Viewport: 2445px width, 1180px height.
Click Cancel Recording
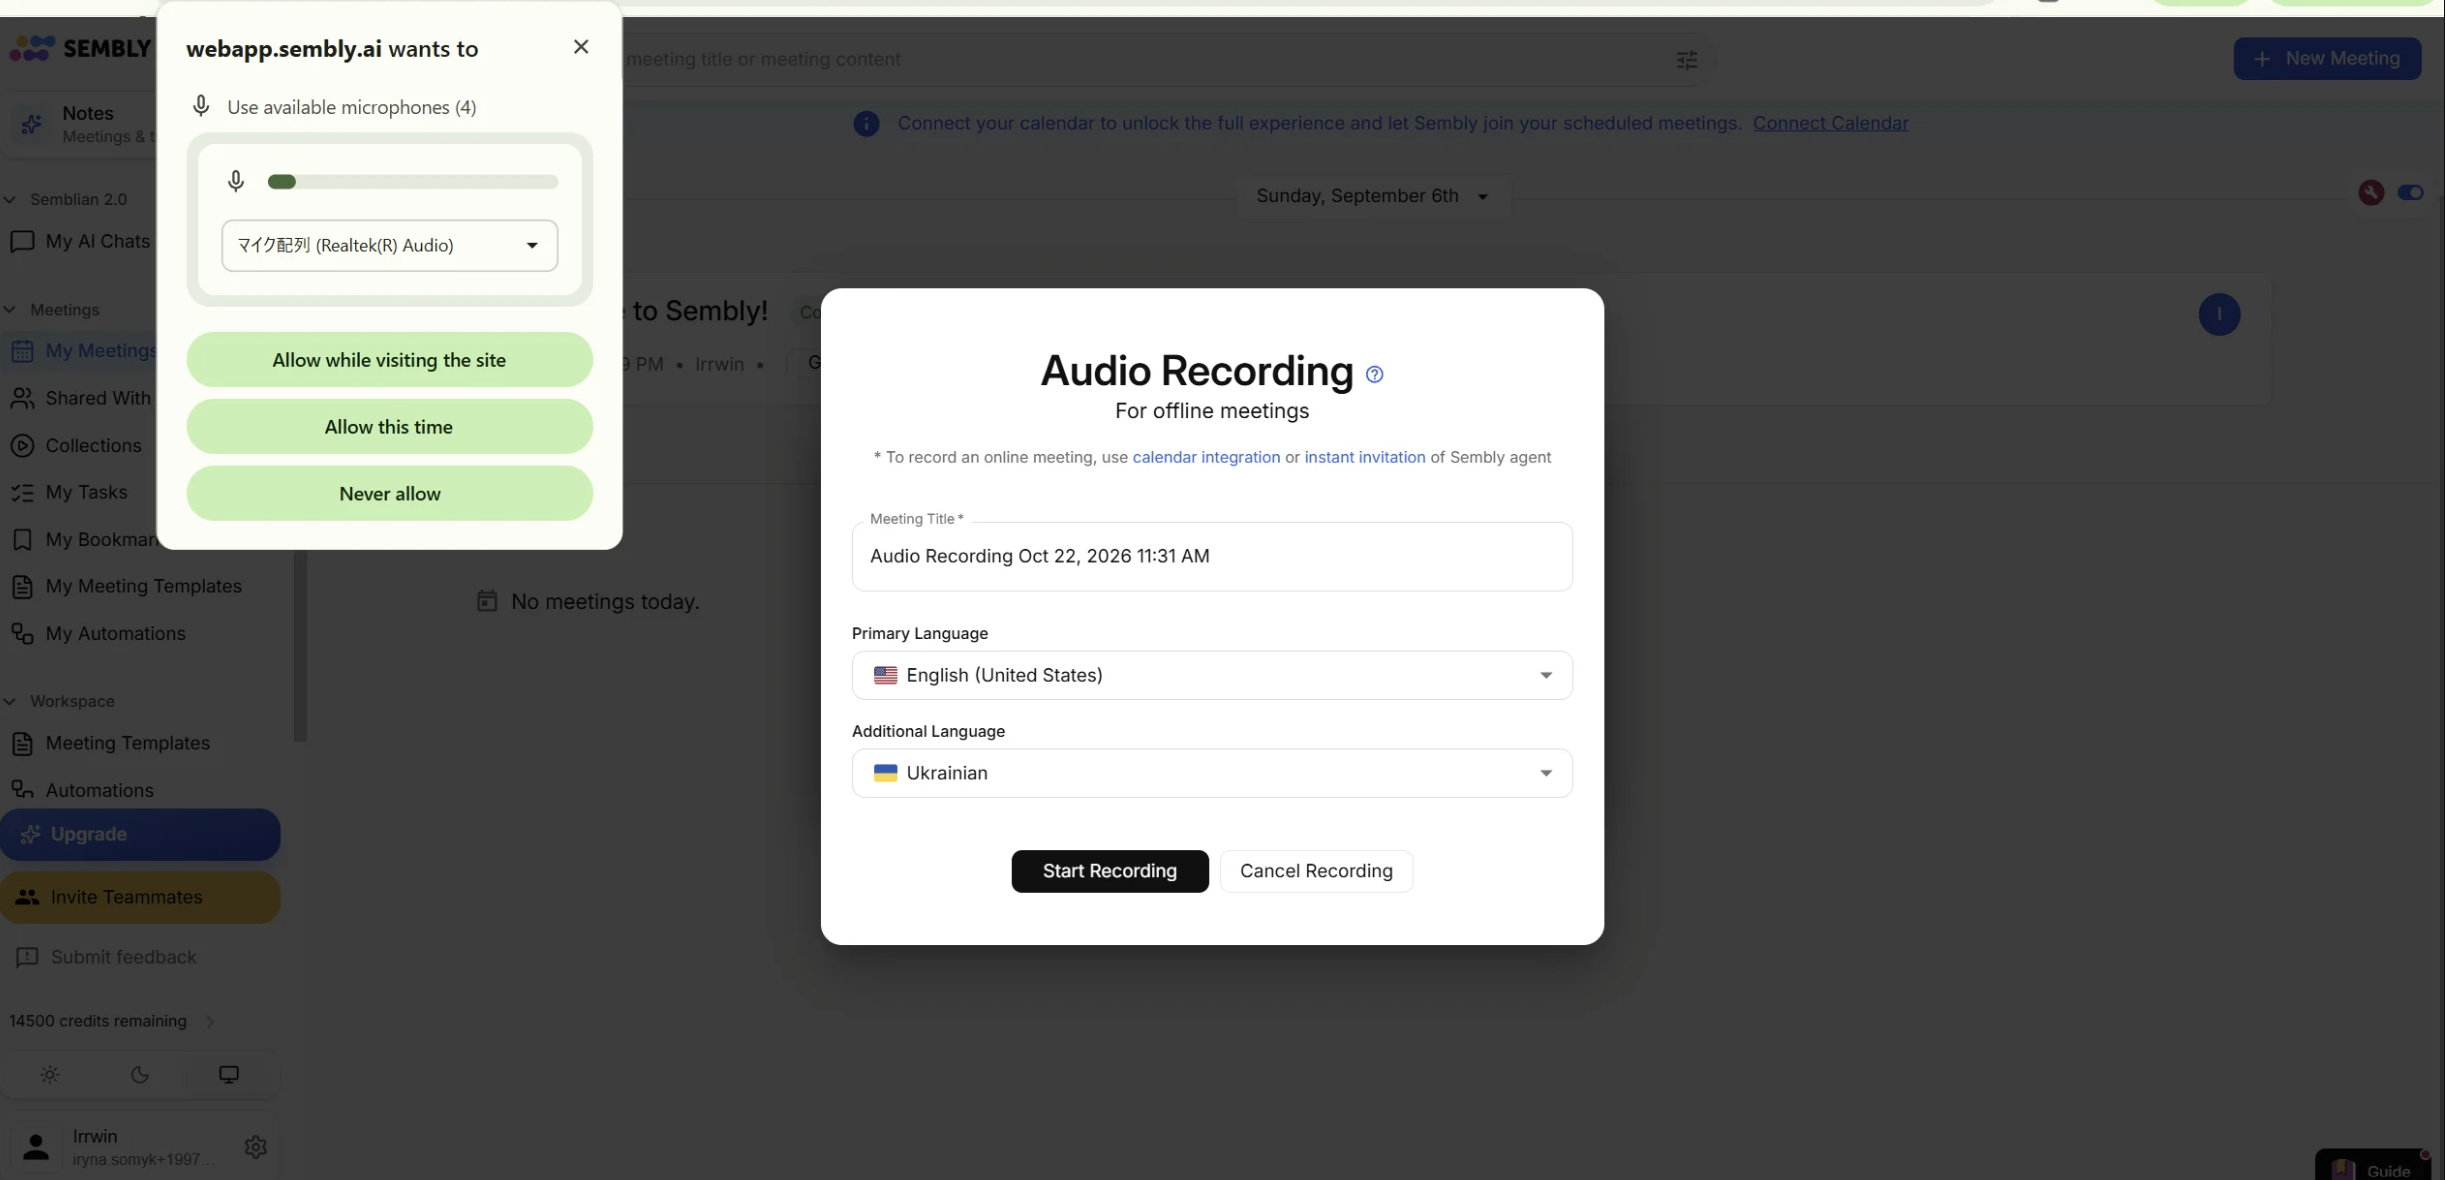click(1316, 871)
